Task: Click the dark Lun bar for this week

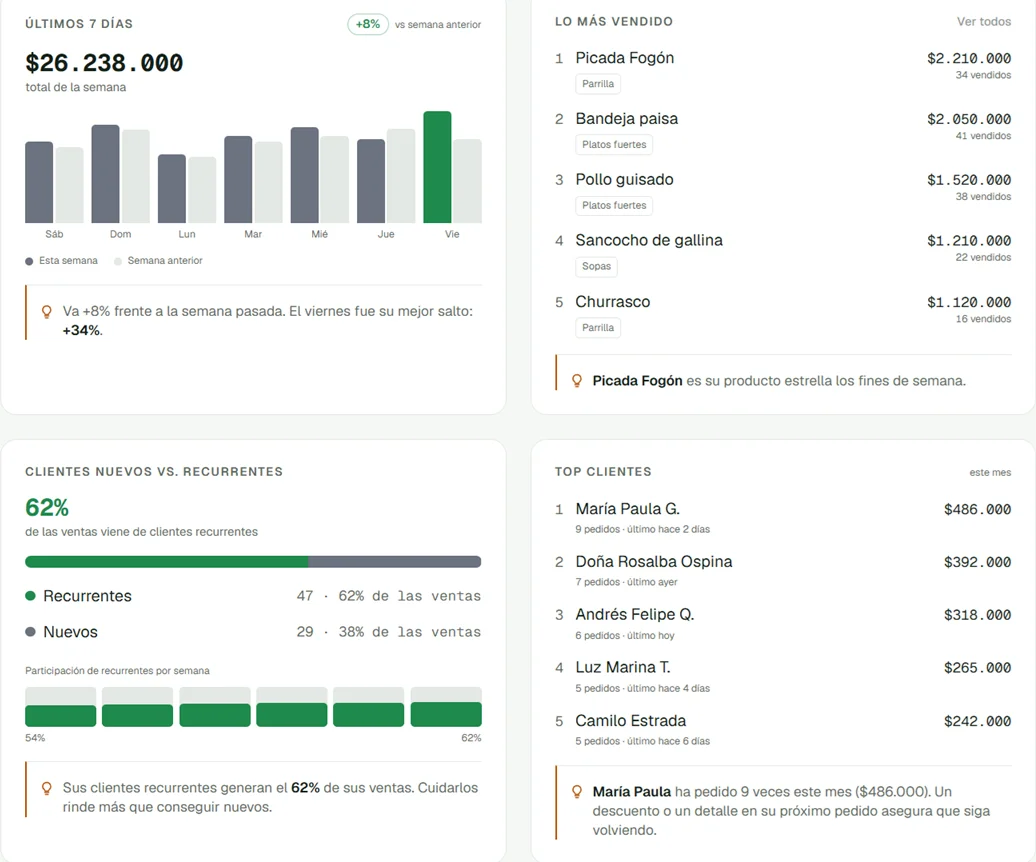Action: pyautogui.click(x=172, y=189)
